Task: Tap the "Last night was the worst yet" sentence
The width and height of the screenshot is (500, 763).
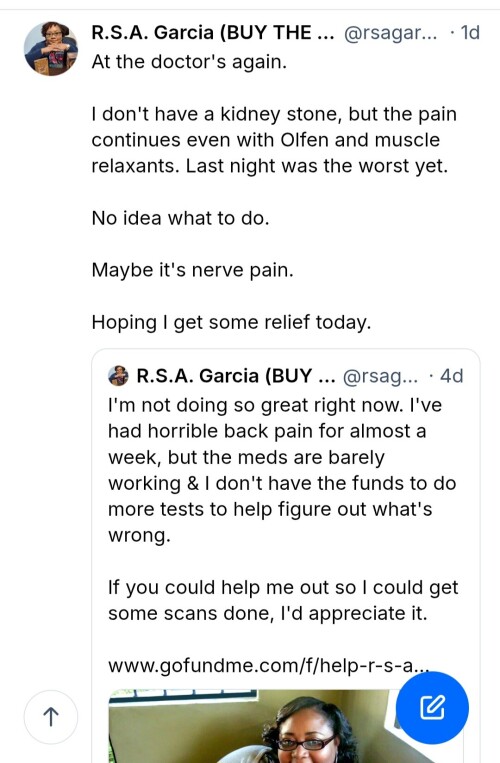Action: tap(317, 166)
